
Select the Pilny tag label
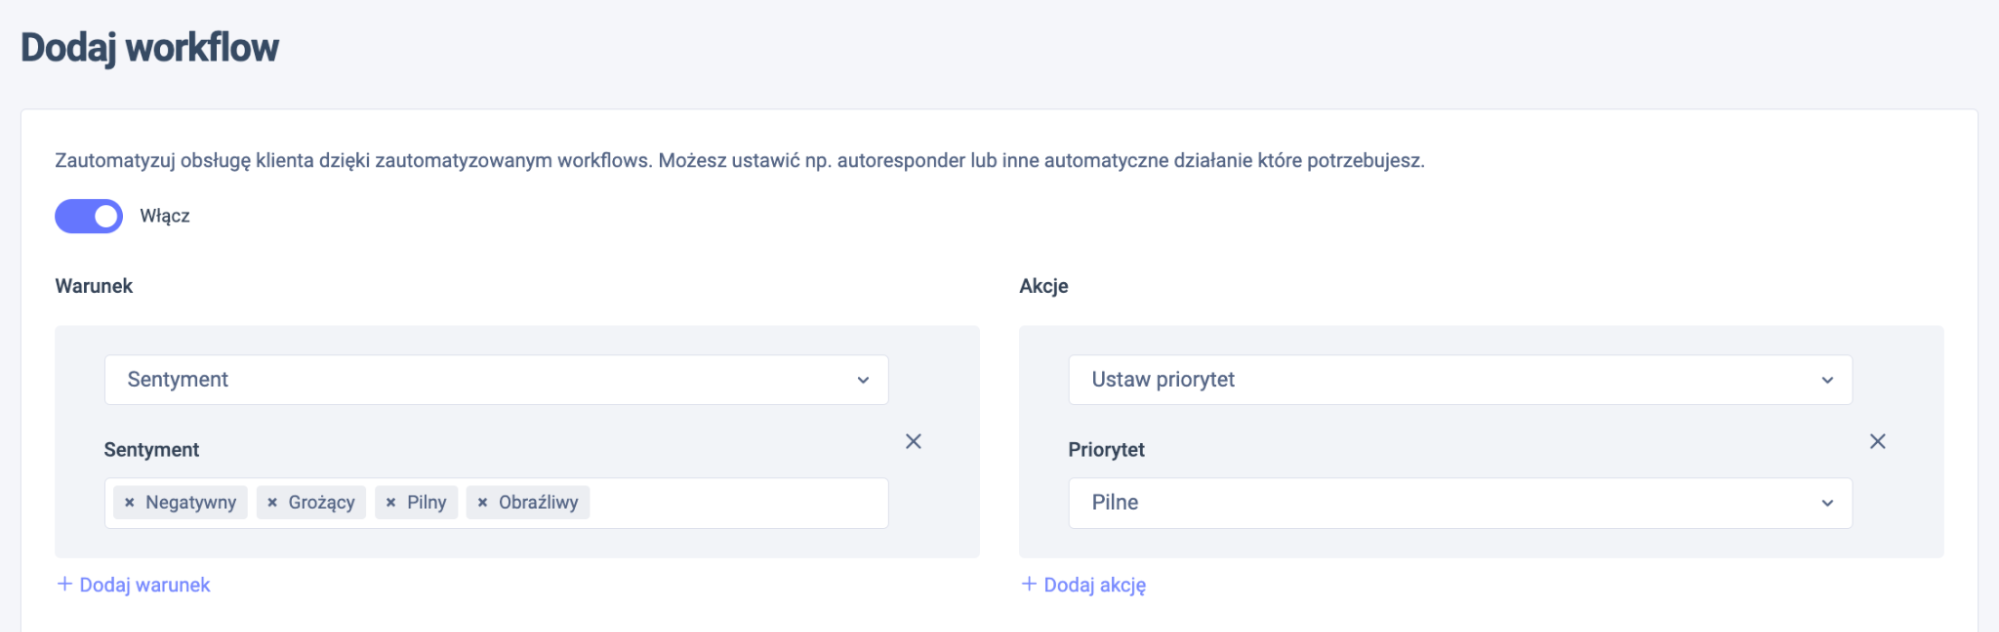[427, 503]
